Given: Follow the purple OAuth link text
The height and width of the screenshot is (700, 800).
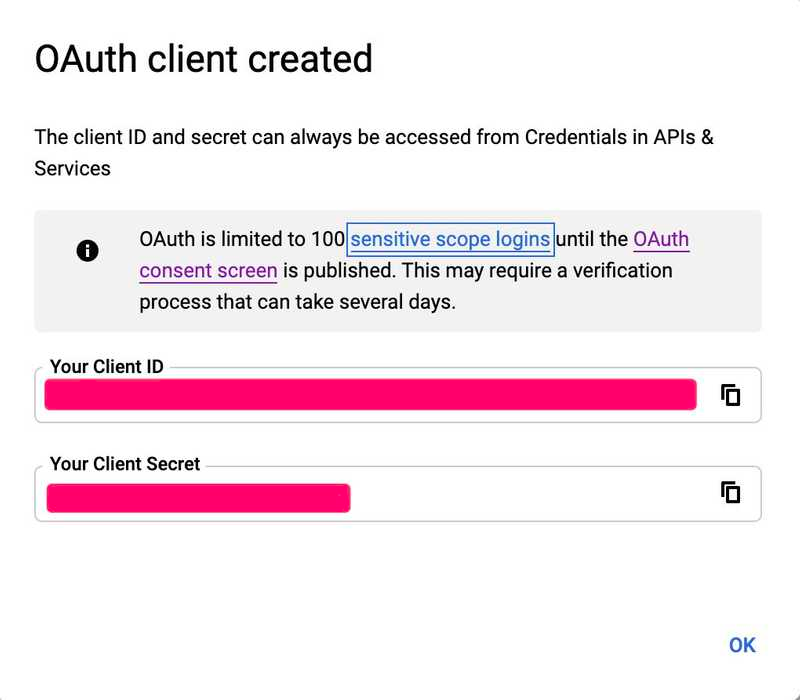Looking at the screenshot, I should pyautogui.click(x=661, y=239).
